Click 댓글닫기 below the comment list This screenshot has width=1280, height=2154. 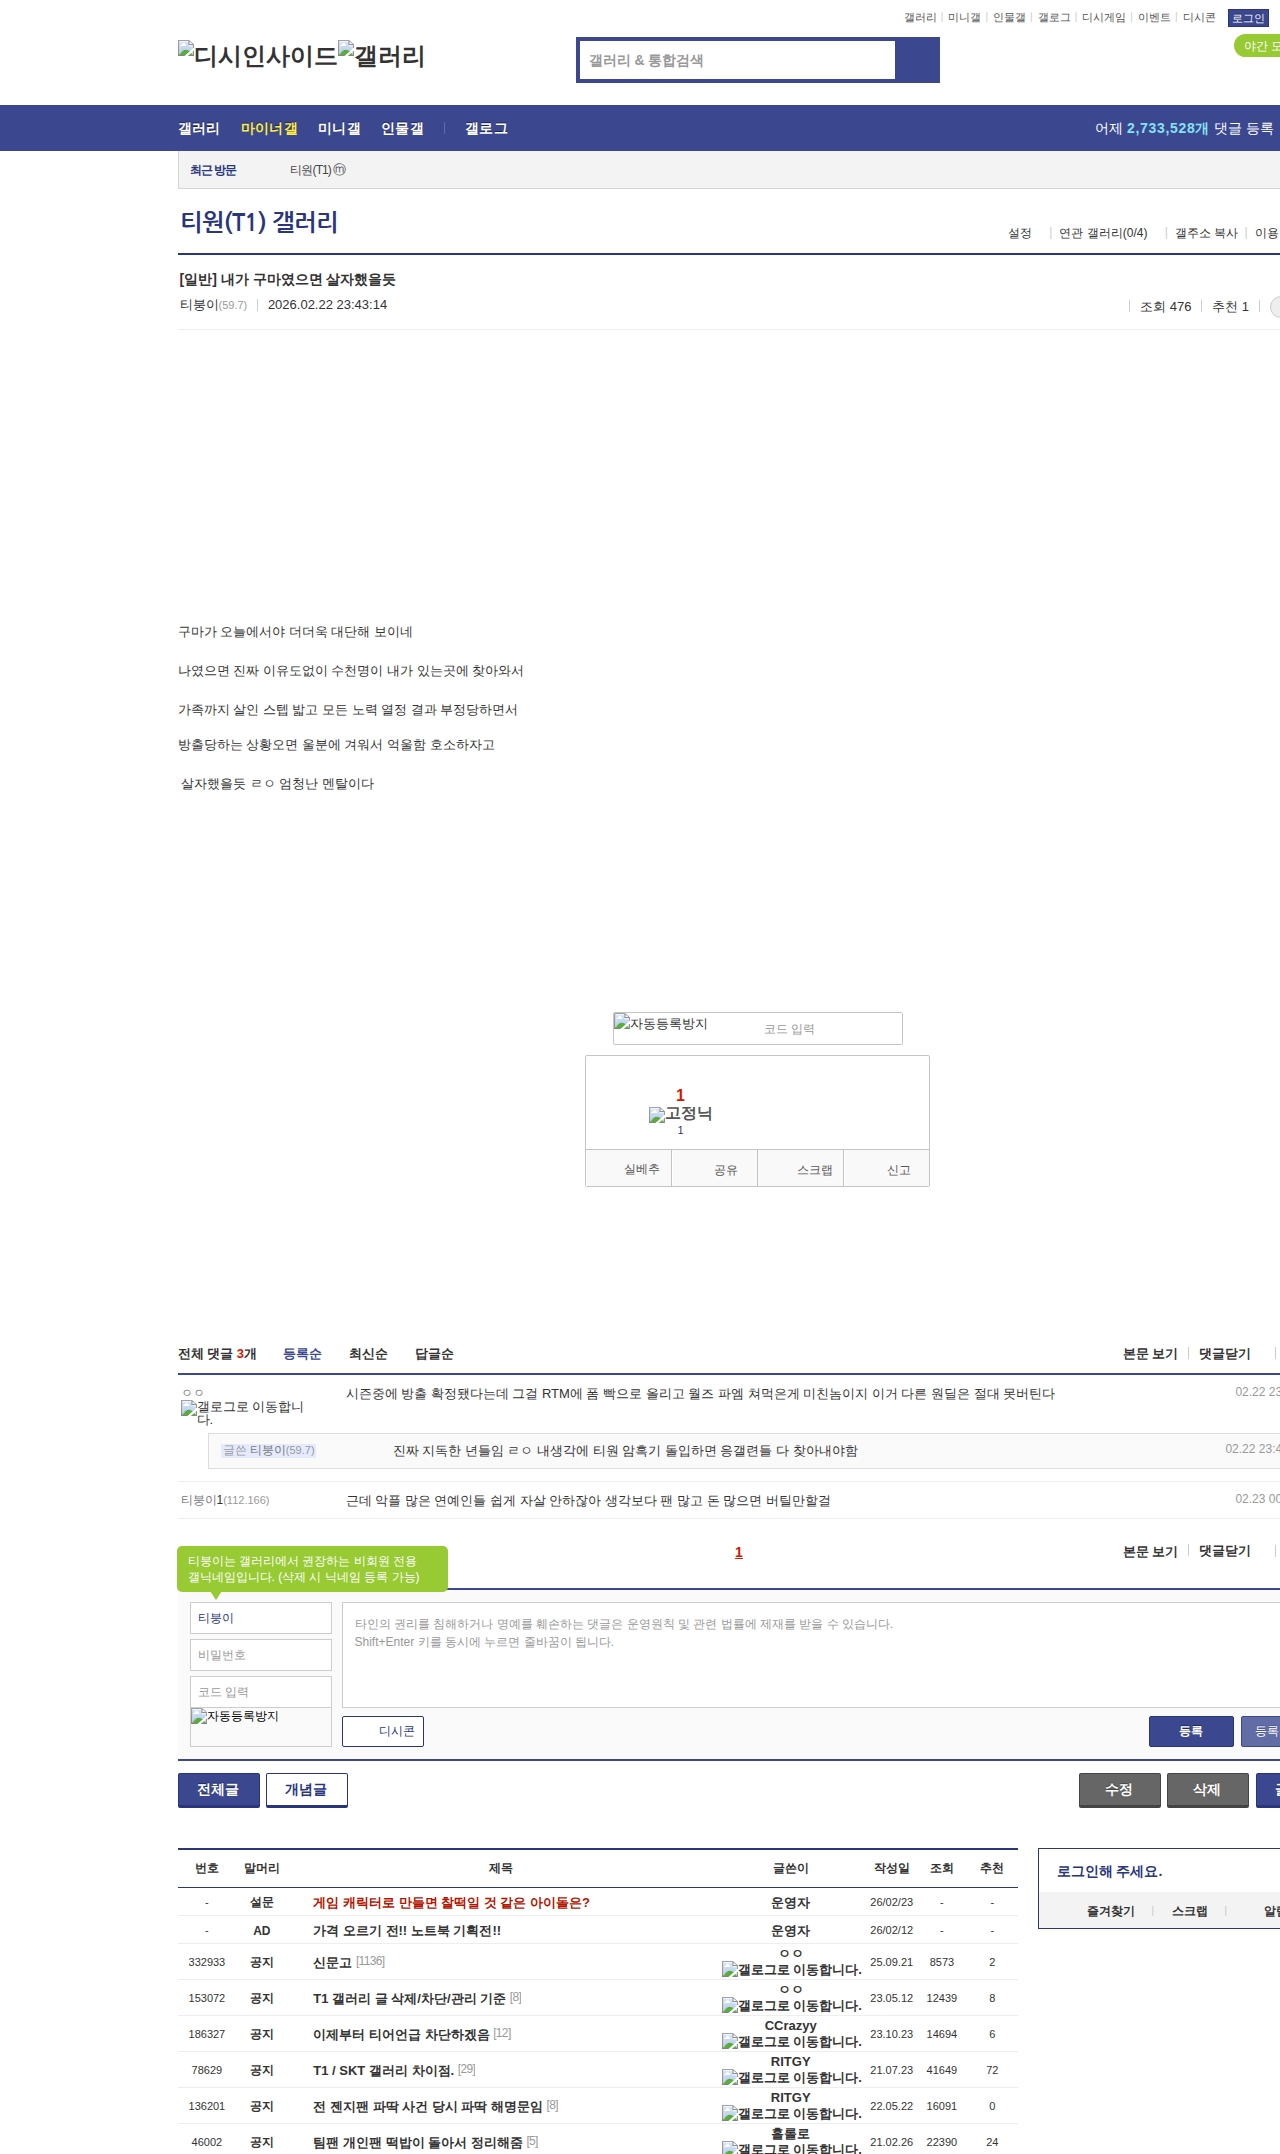pos(1225,1551)
